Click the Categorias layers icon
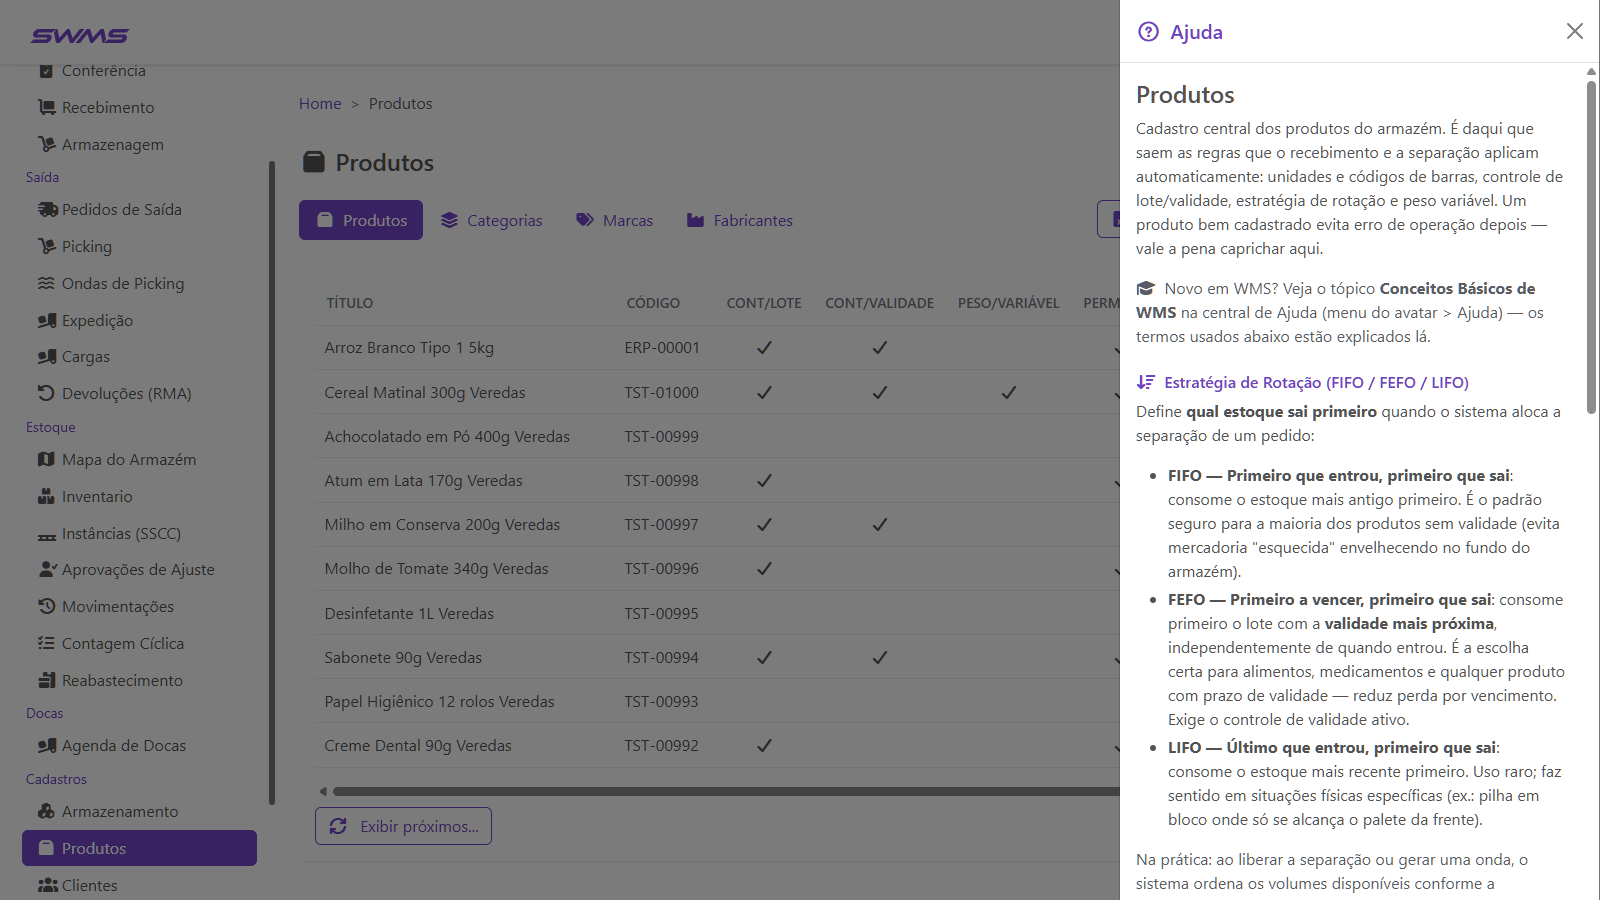The width and height of the screenshot is (1600, 900). point(449,220)
